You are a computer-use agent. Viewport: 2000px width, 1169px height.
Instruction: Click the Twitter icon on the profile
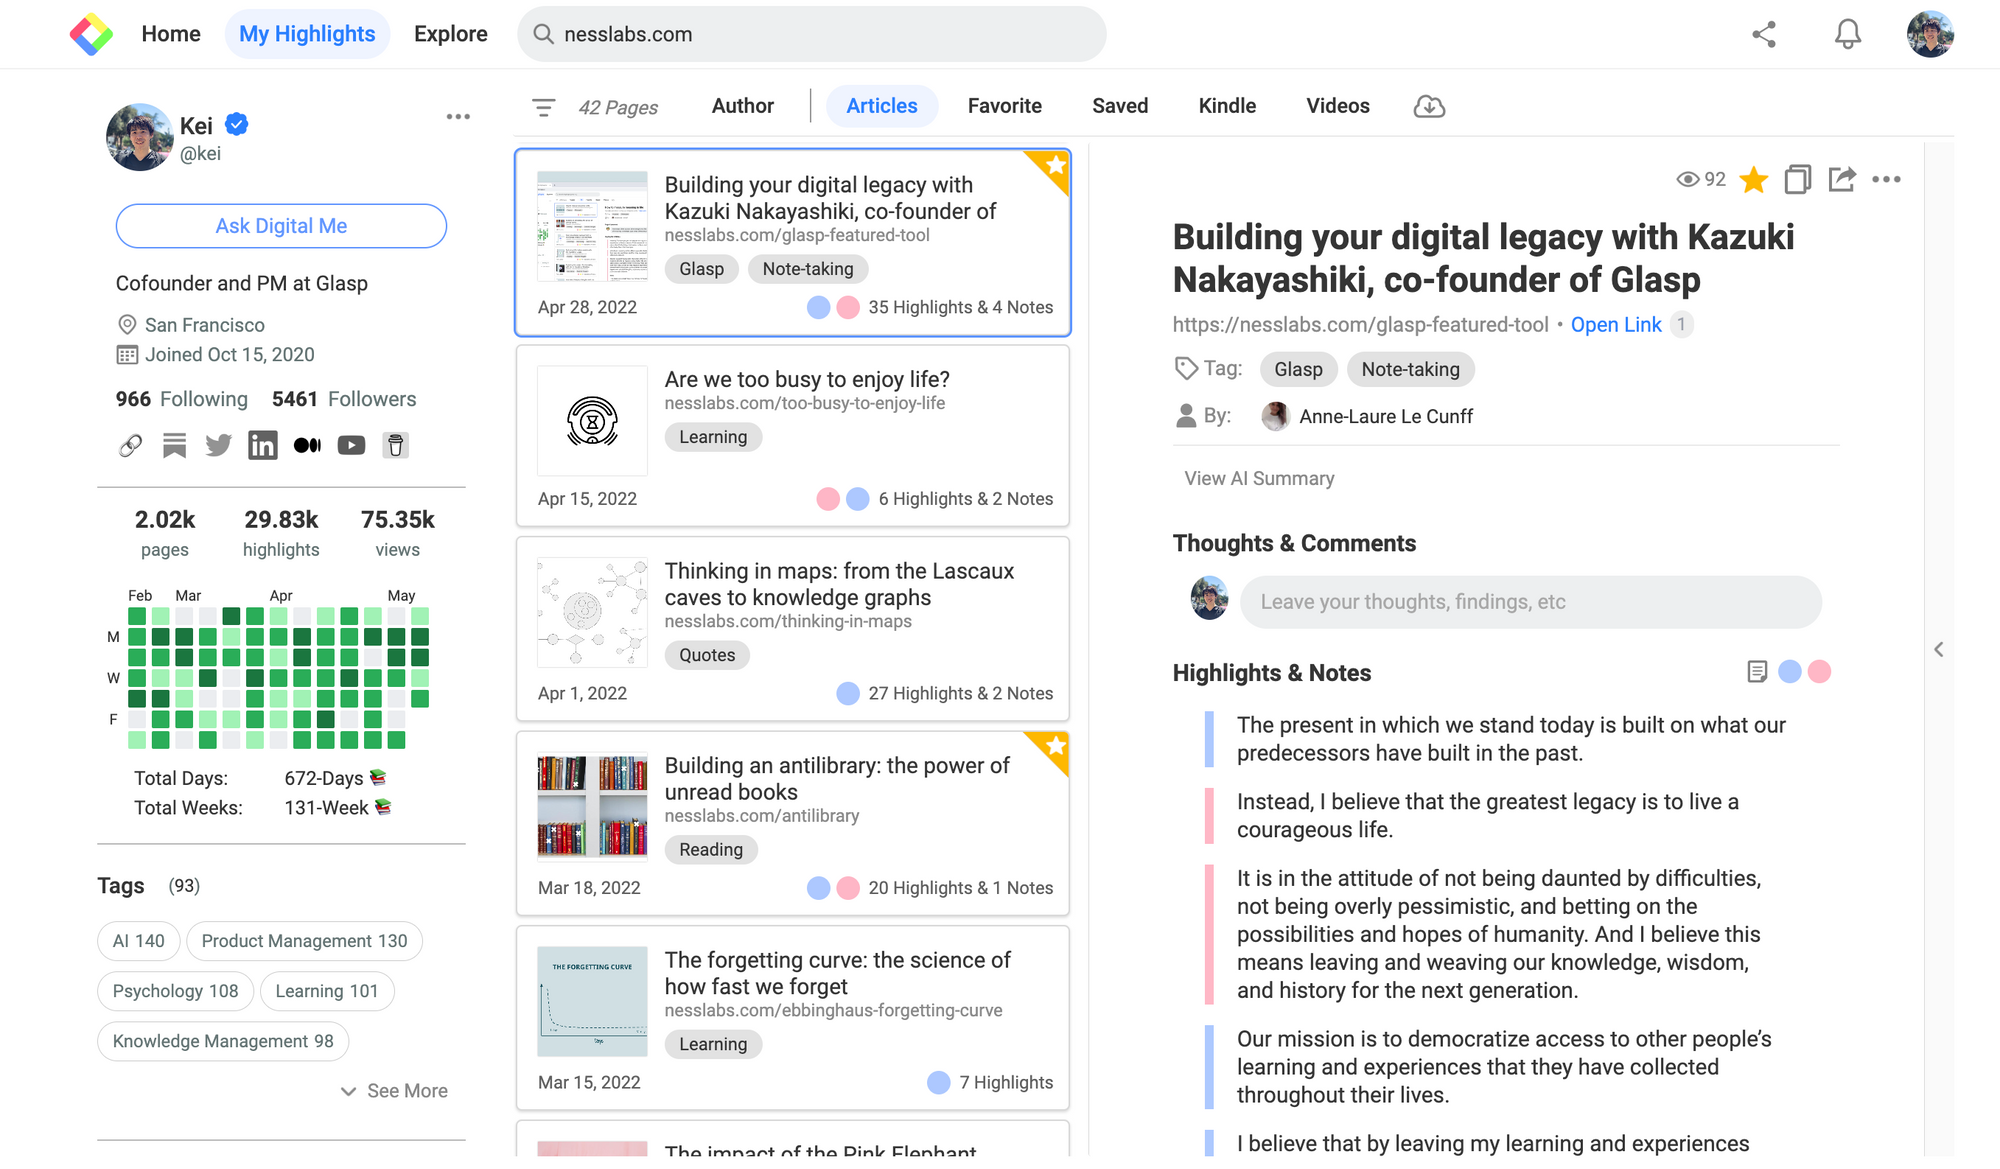click(x=218, y=445)
